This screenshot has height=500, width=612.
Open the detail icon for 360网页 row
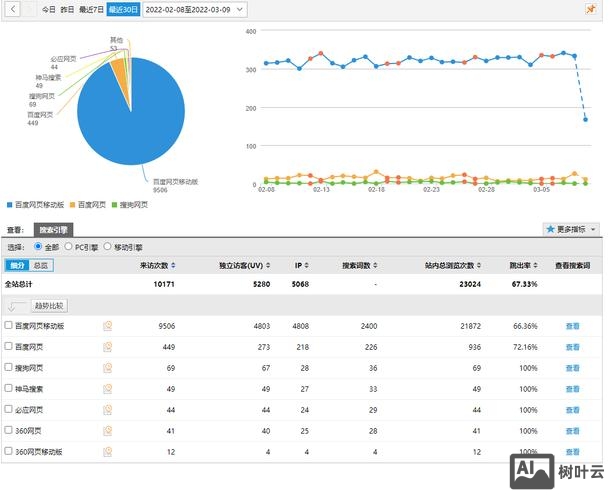coord(107,431)
